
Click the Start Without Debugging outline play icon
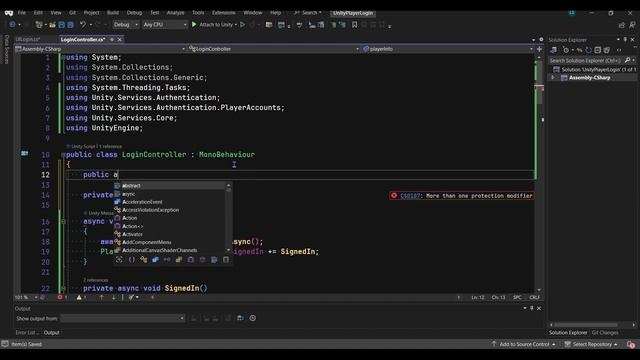(x=243, y=24)
